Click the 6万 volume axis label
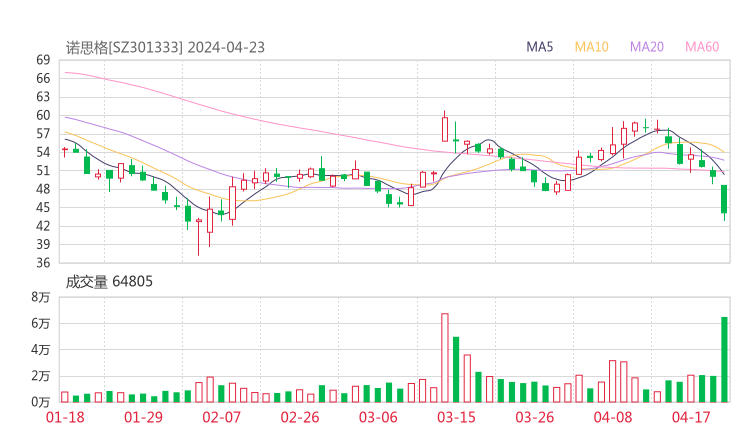Screen dimensions: 740x440 click(x=41, y=323)
